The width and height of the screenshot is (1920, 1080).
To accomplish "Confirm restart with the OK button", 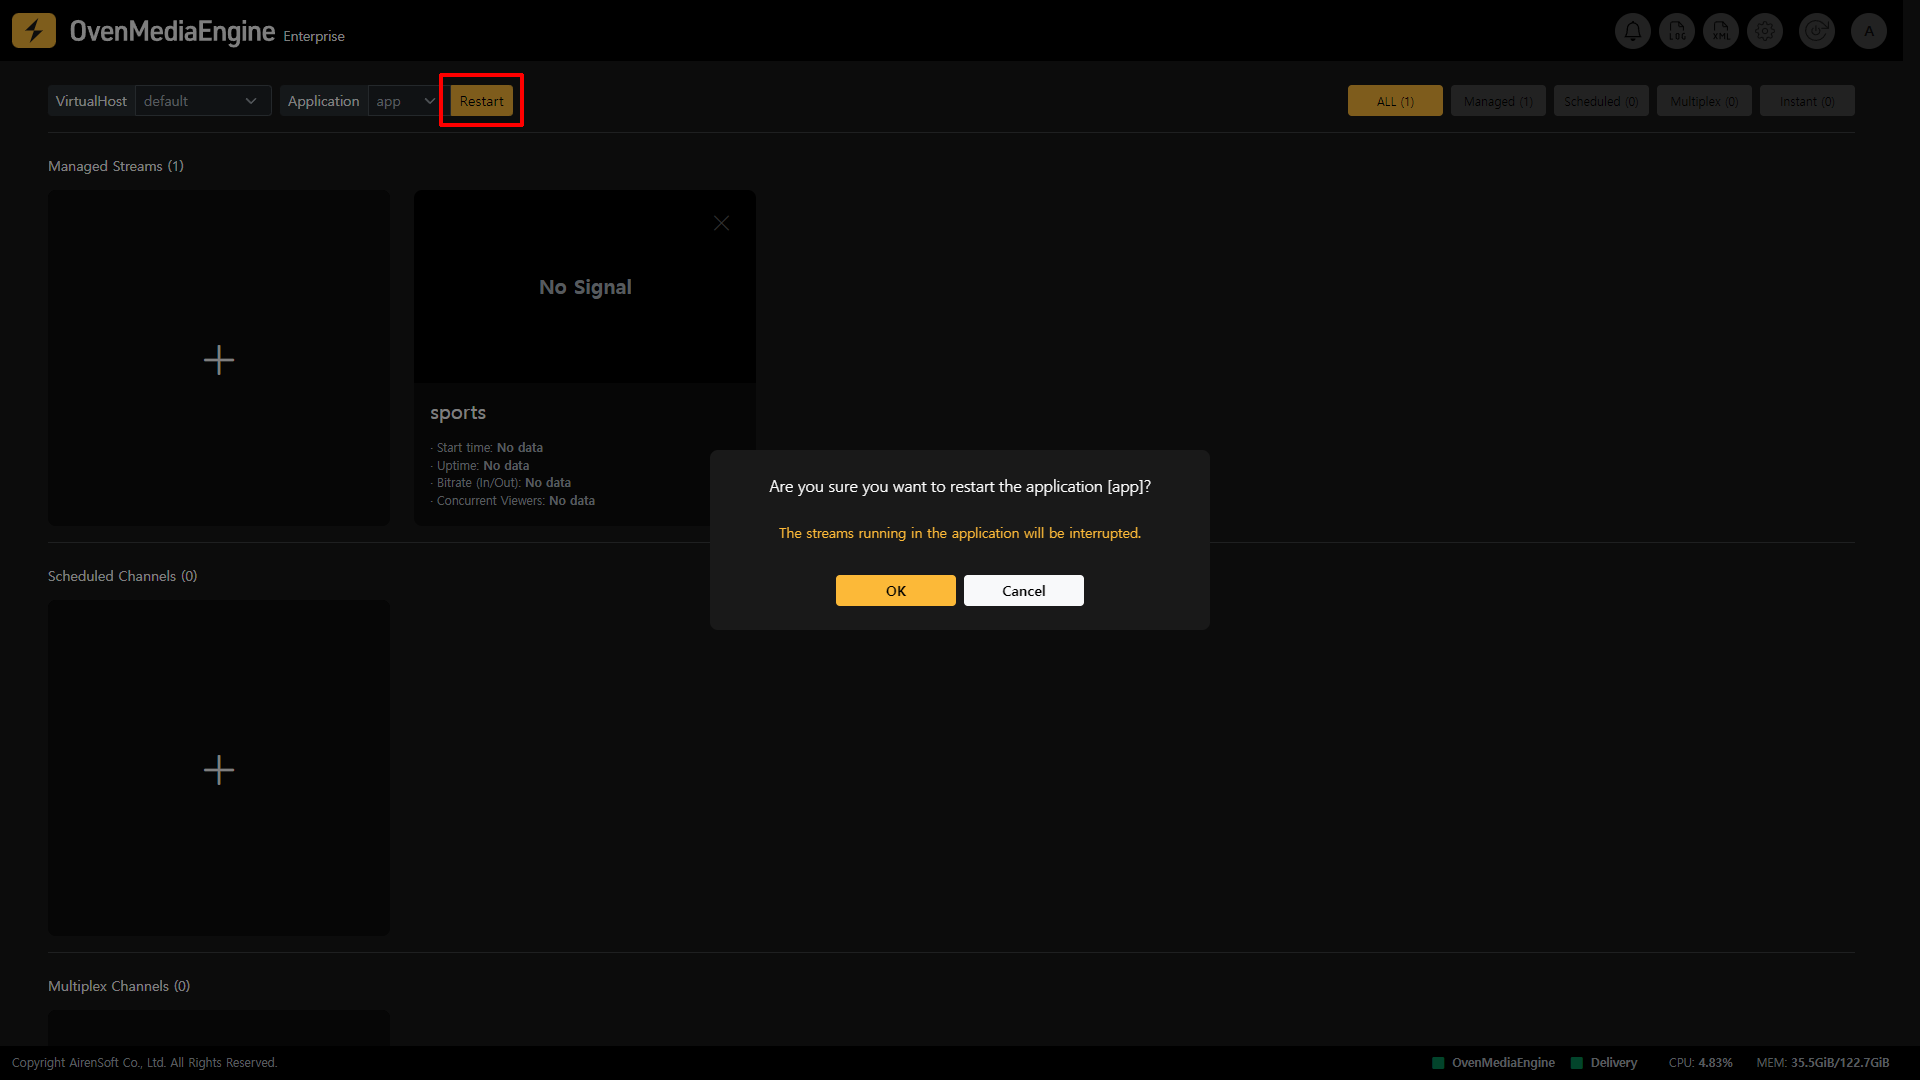I will 895,591.
